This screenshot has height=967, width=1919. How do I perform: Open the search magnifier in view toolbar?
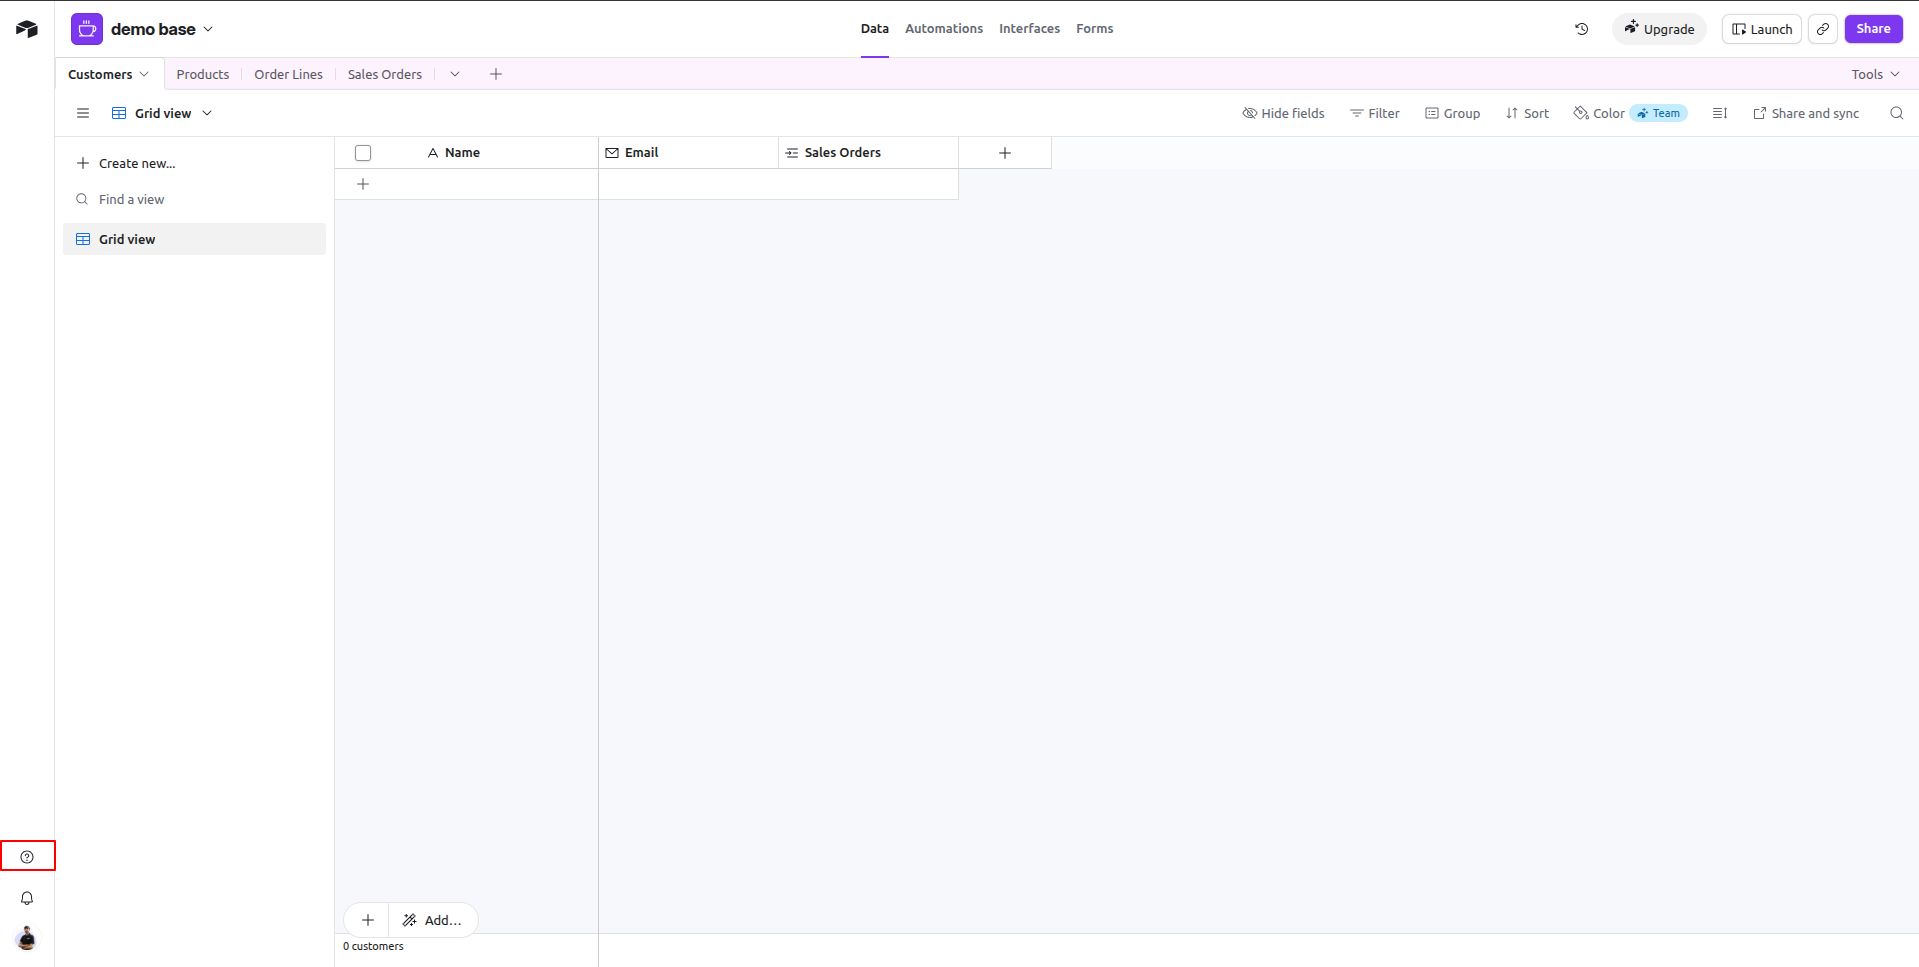coord(1896,113)
